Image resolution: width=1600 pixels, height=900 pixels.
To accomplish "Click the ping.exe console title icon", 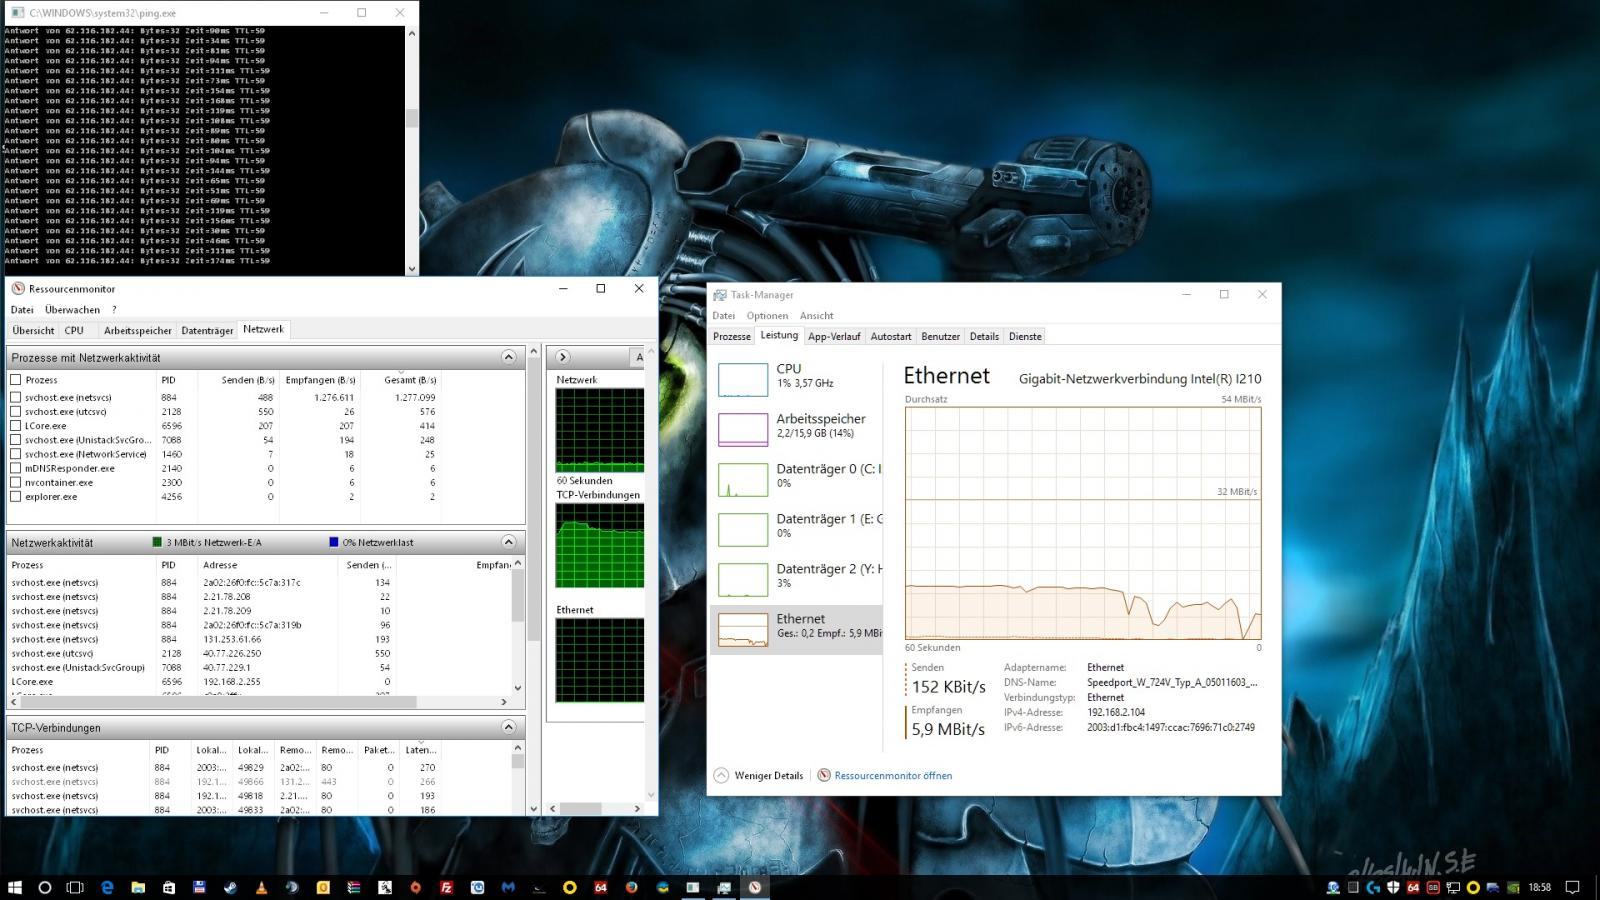I will point(16,13).
